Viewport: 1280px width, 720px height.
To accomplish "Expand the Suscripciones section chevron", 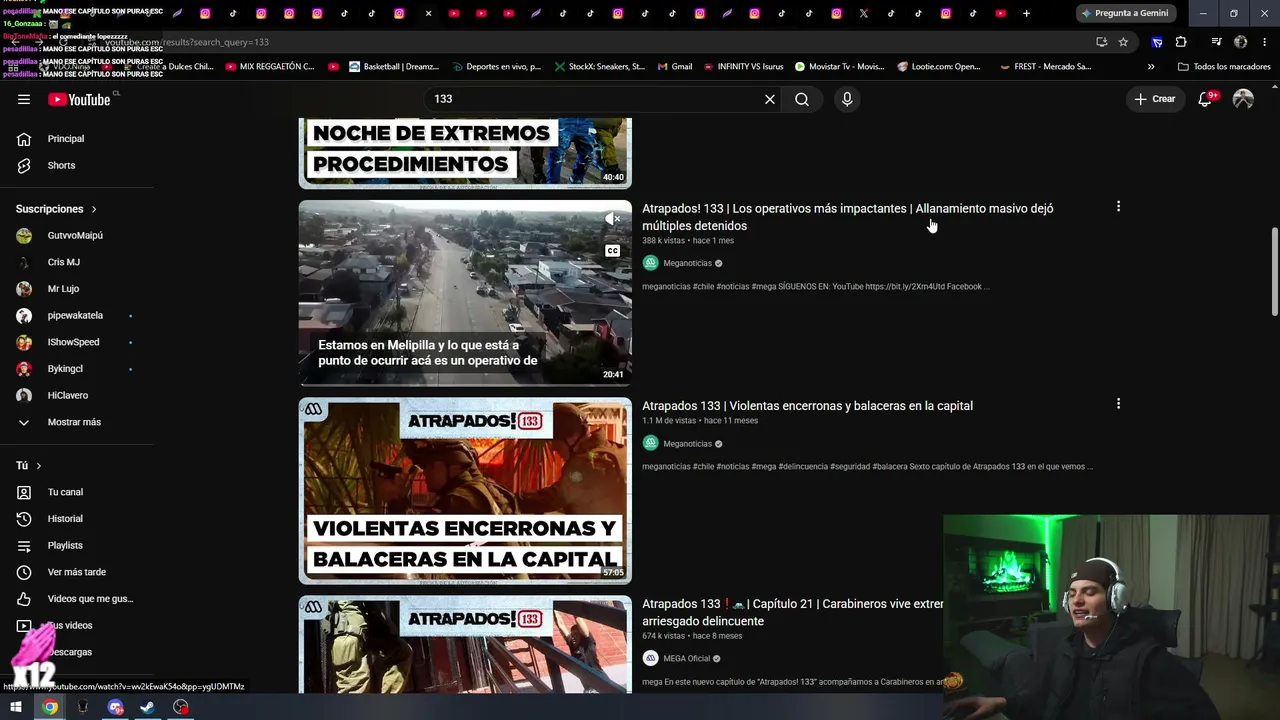I will click(94, 209).
